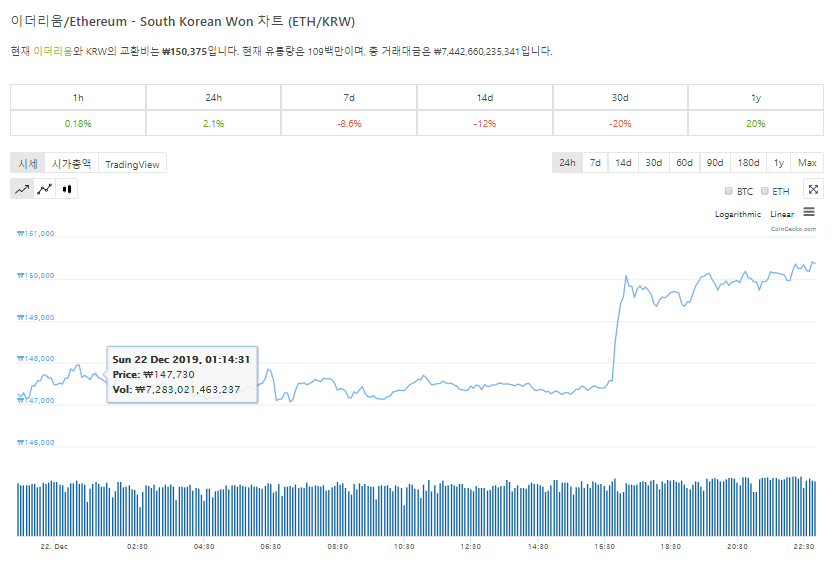Screen dimensions: 833x565
Task: Select the 7d time range
Action: (x=595, y=163)
